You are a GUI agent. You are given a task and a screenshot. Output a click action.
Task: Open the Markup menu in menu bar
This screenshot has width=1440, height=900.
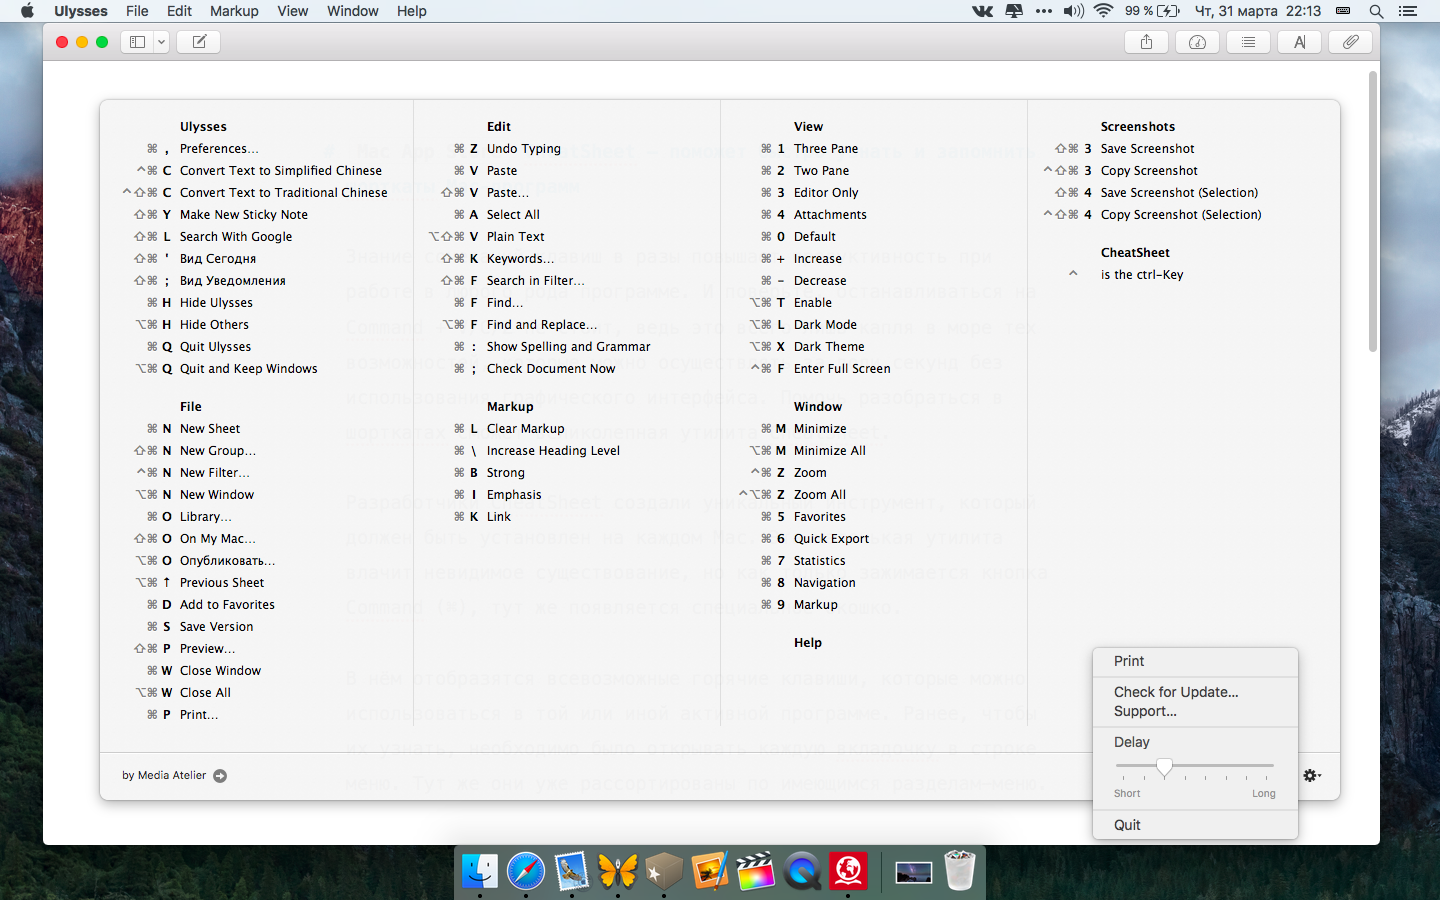click(234, 11)
